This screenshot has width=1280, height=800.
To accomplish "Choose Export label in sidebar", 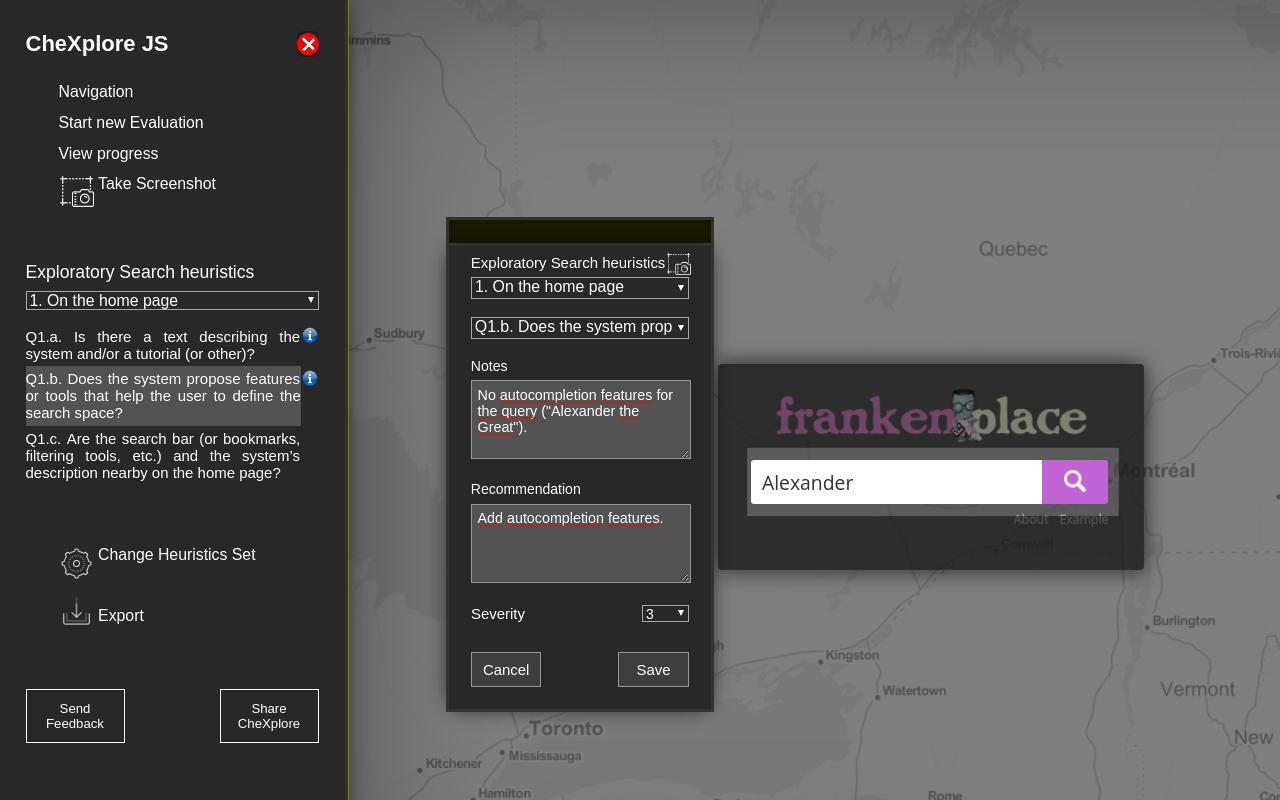I will tap(121, 615).
